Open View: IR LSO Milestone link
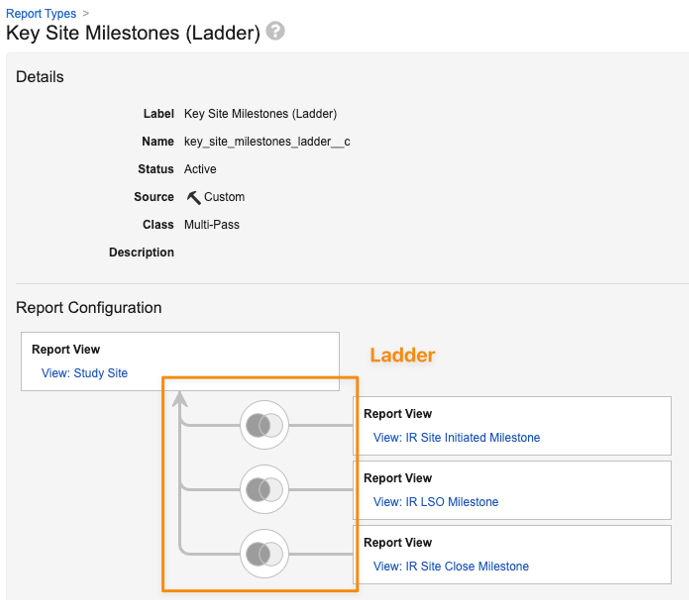 point(435,502)
